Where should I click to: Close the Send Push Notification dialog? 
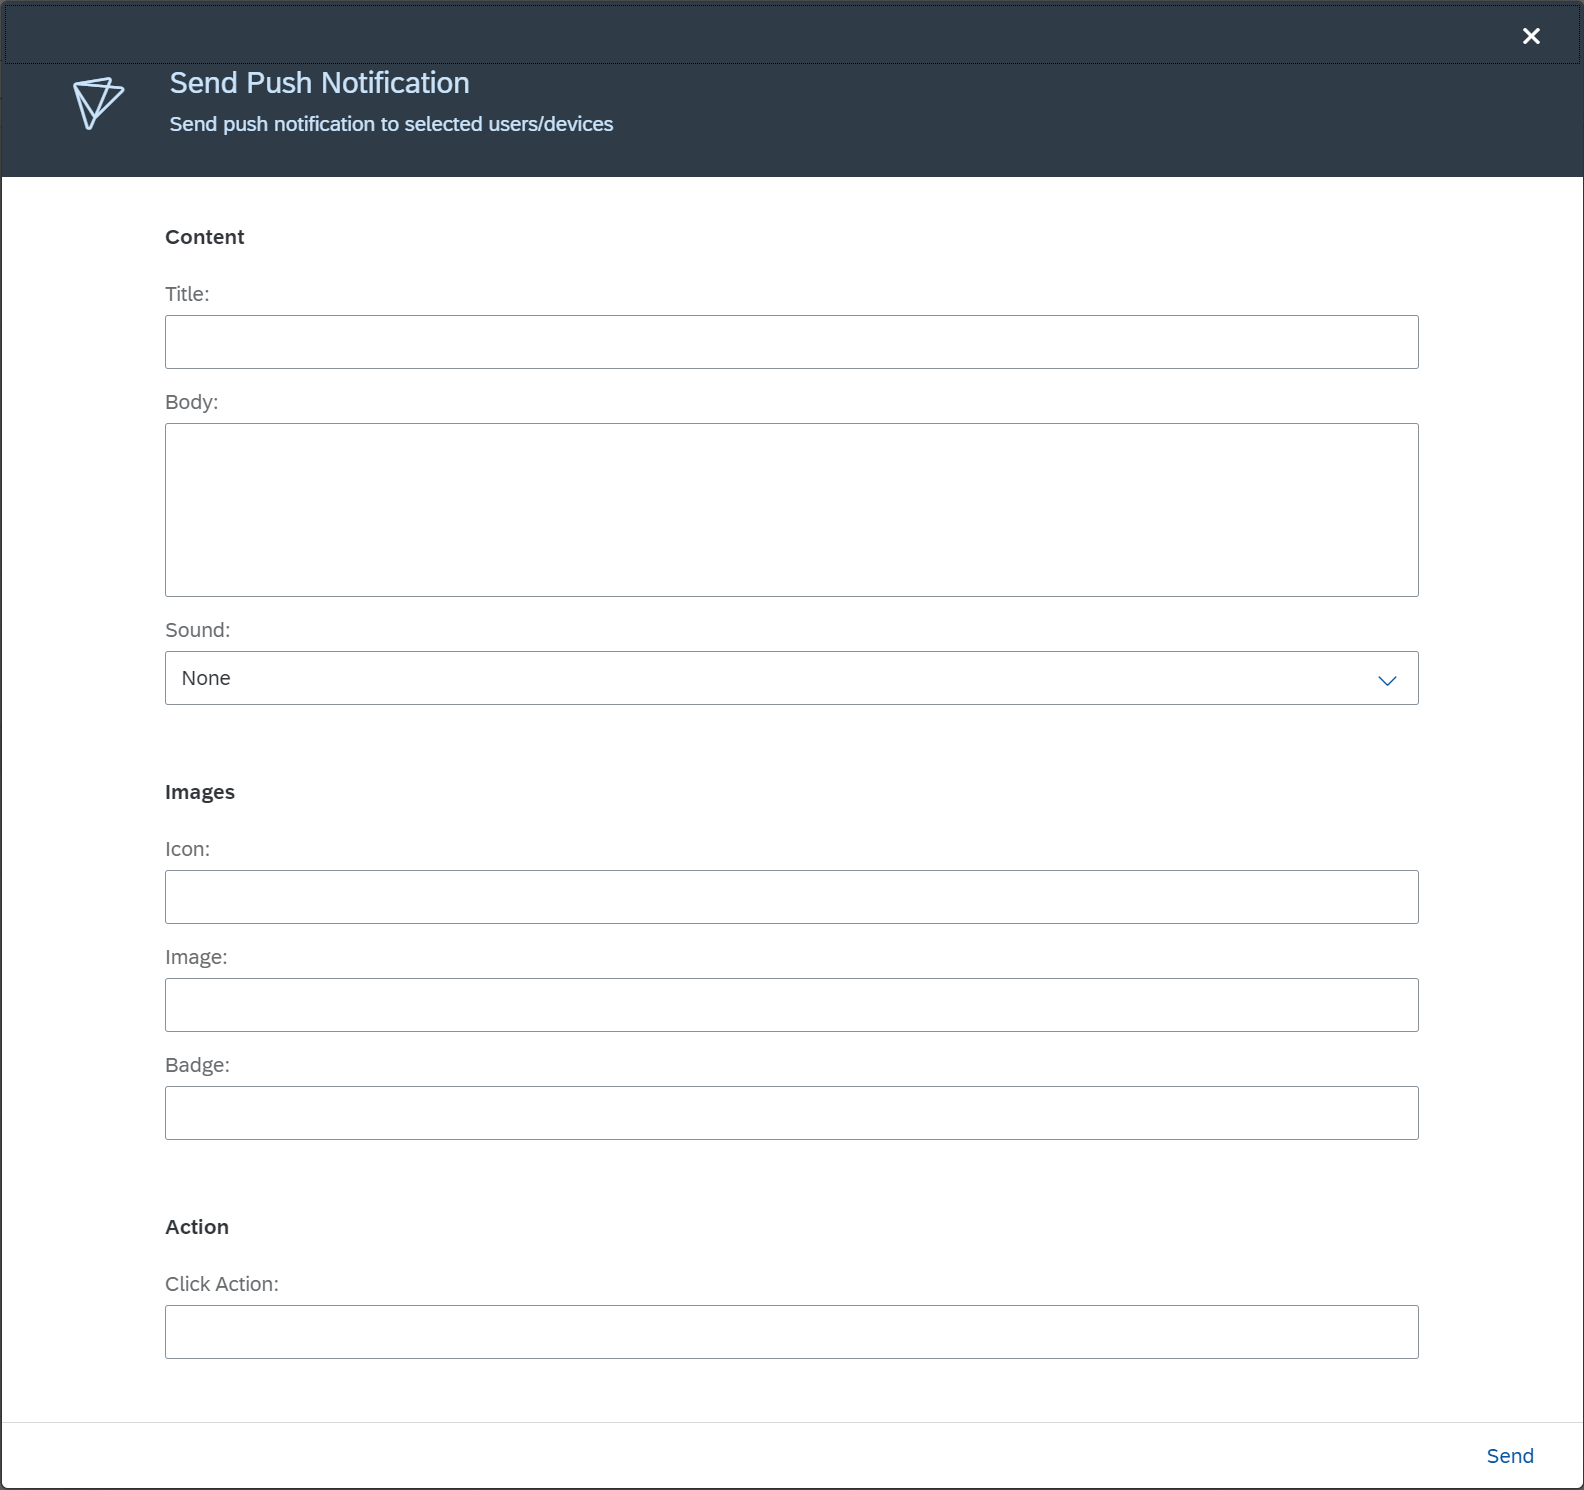[1531, 36]
